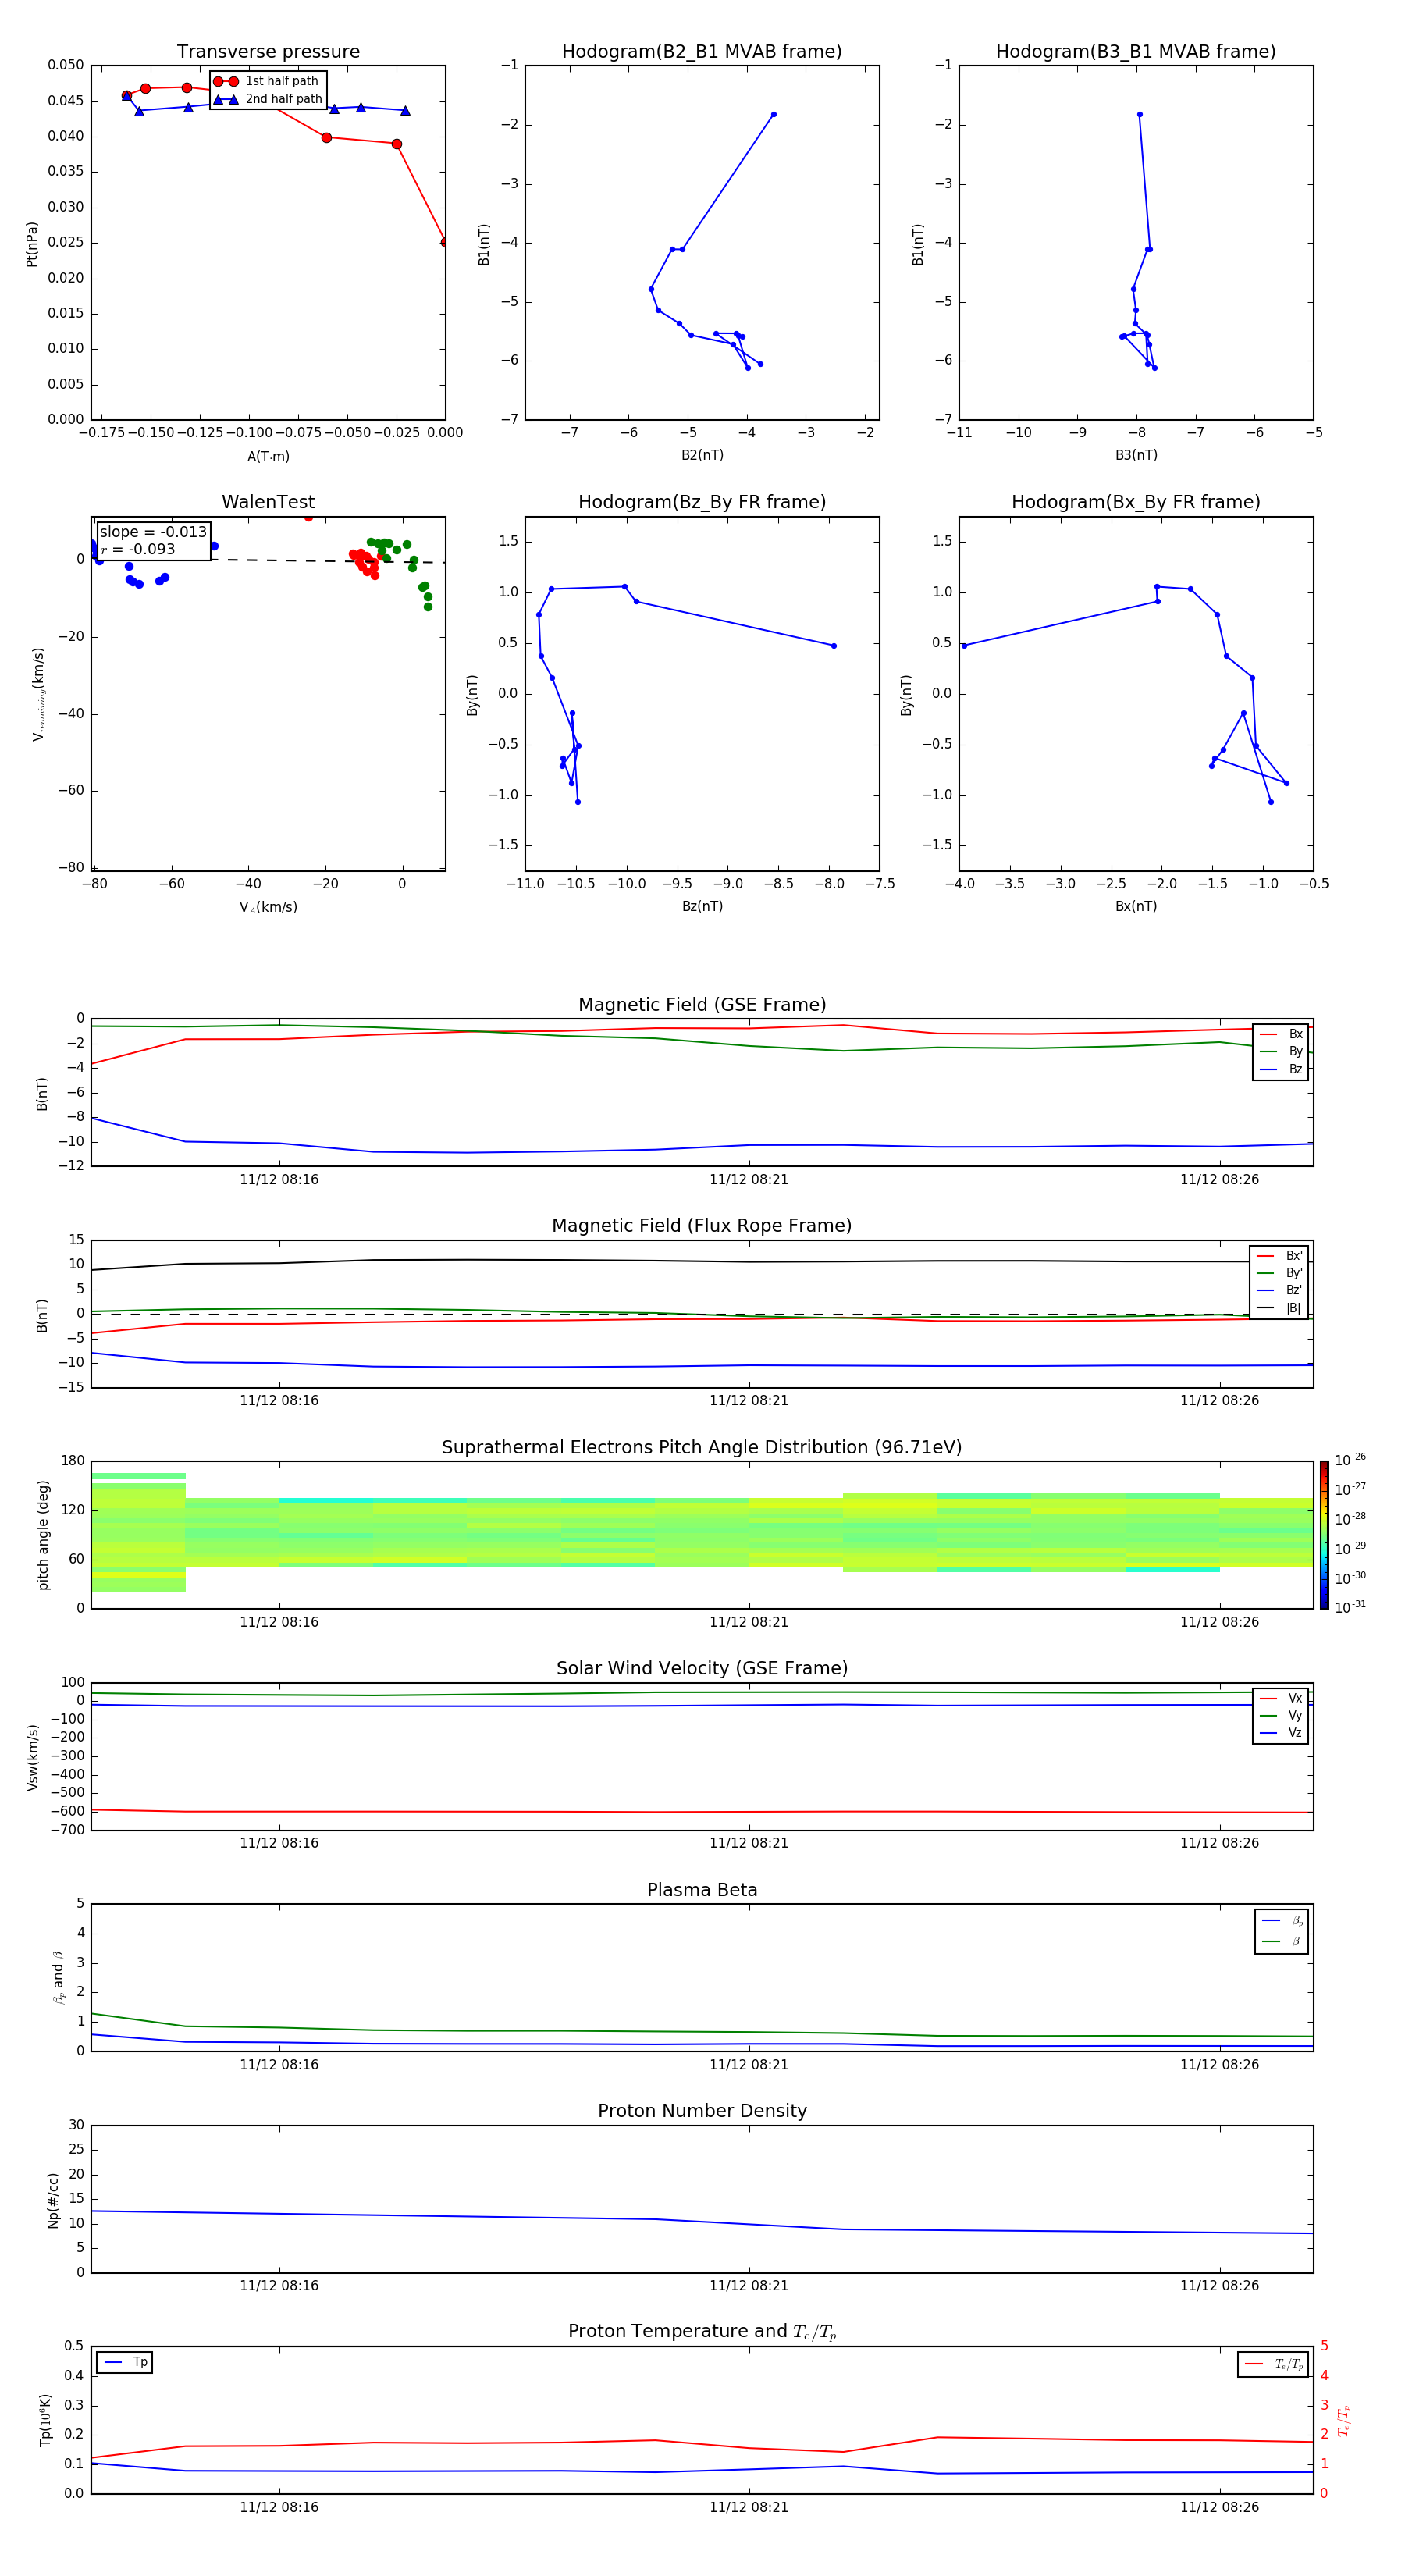Screen dimensions: 1405x2576
Task: Click the 'pitch angle (deg)' y-axis label
Action: 43,1535
